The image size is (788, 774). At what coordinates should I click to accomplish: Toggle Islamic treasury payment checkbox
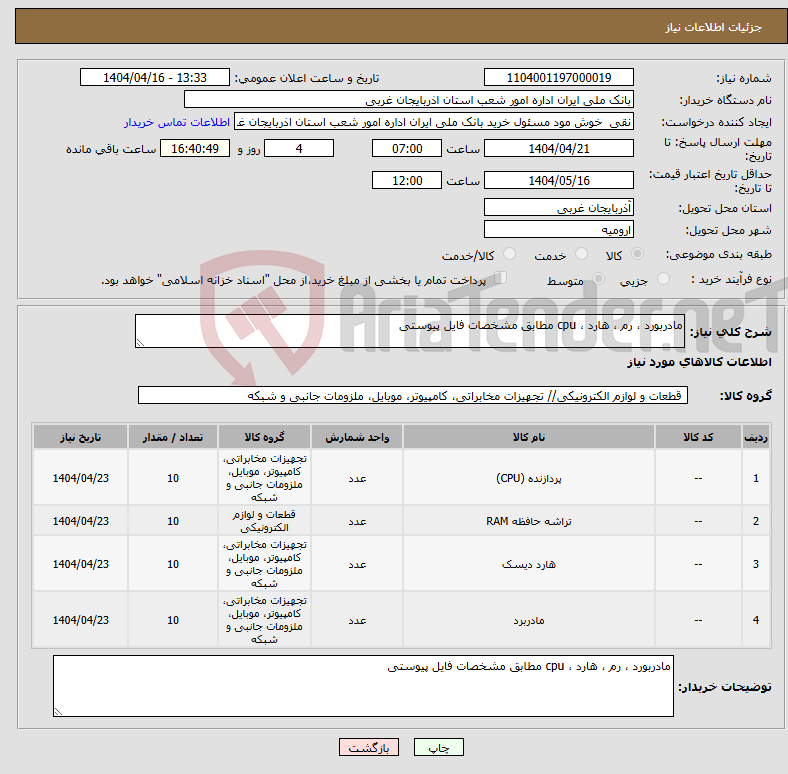[501, 278]
